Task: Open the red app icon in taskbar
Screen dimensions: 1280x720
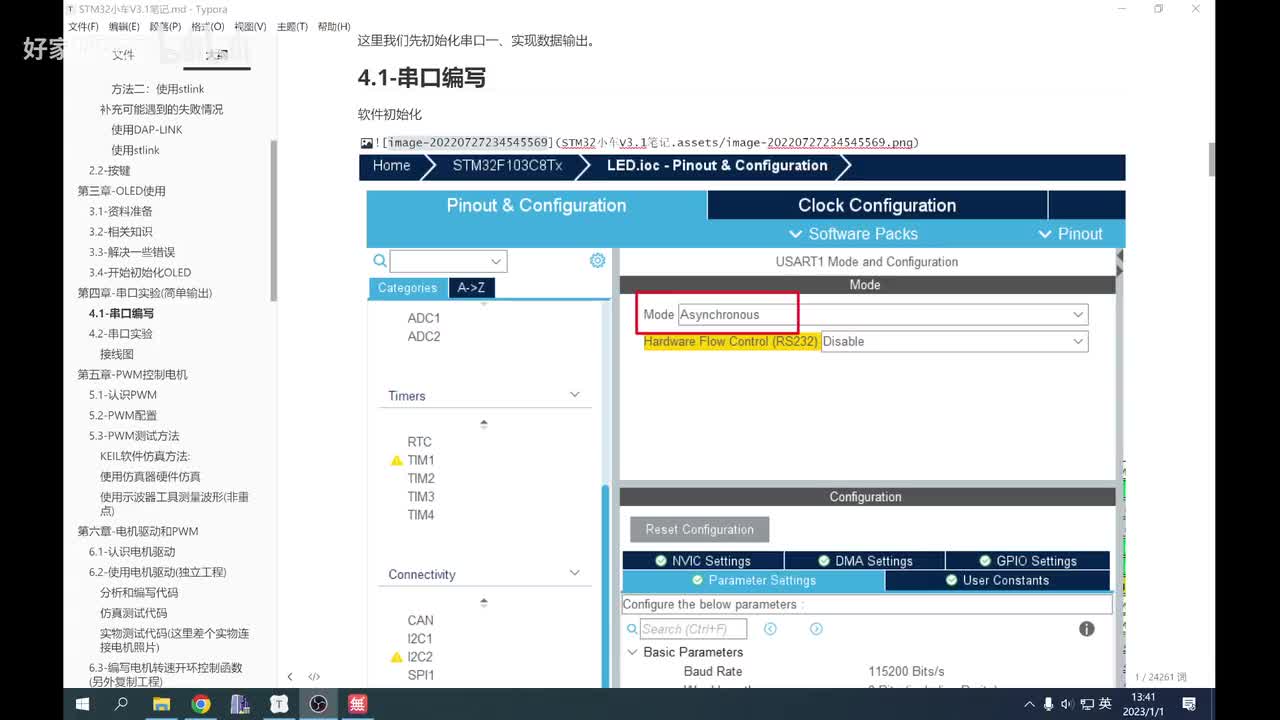Action: click(357, 704)
